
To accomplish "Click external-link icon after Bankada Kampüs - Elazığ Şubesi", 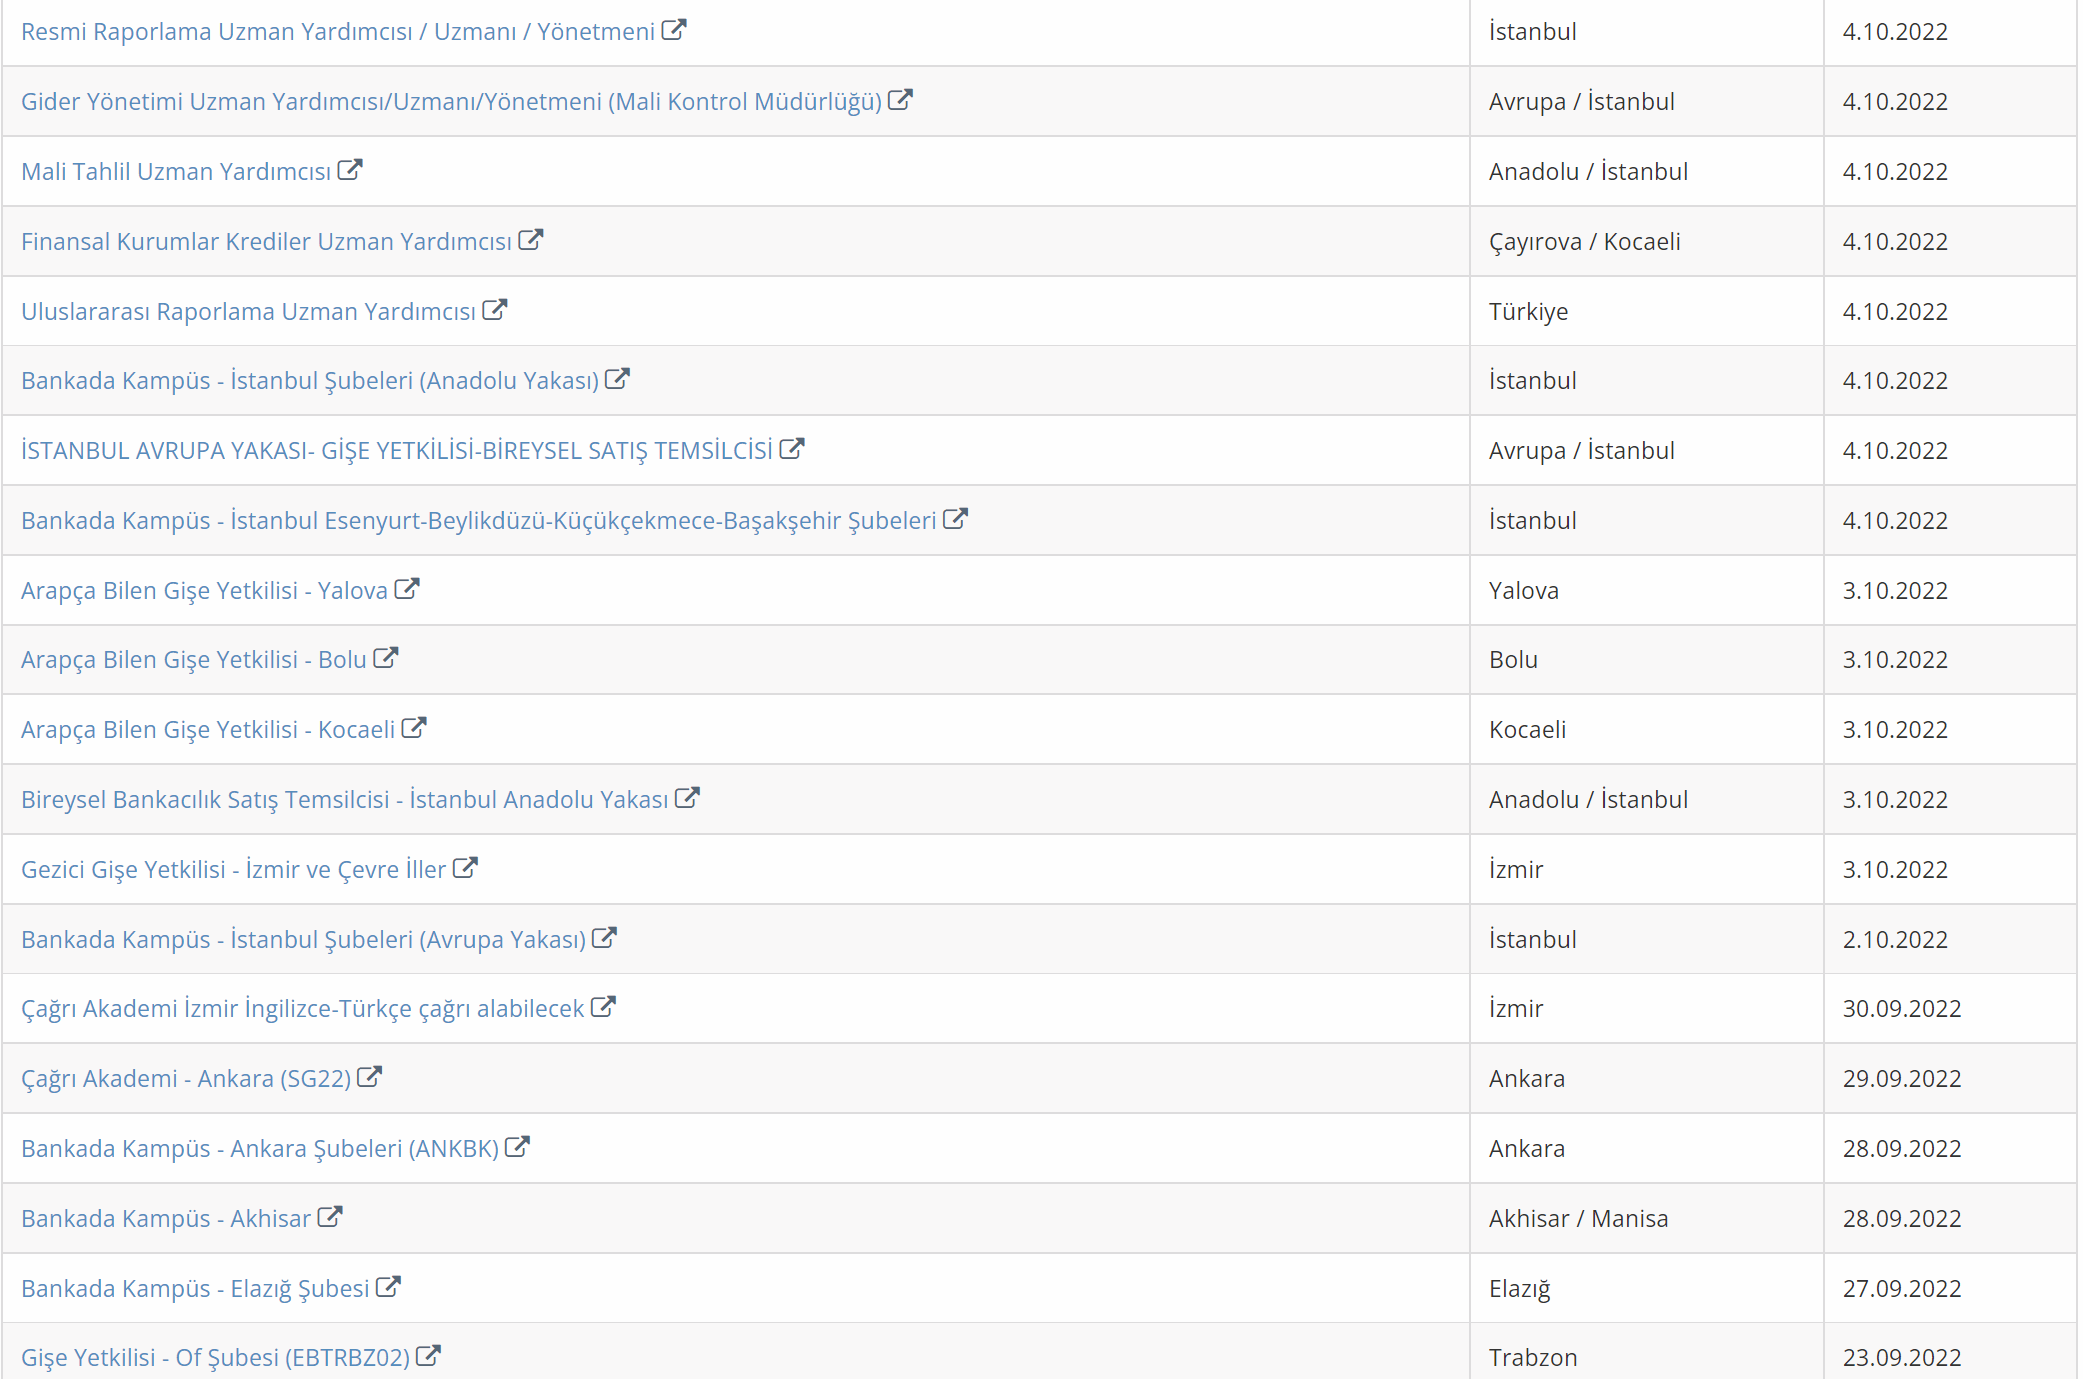I will tap(388, 1287).
